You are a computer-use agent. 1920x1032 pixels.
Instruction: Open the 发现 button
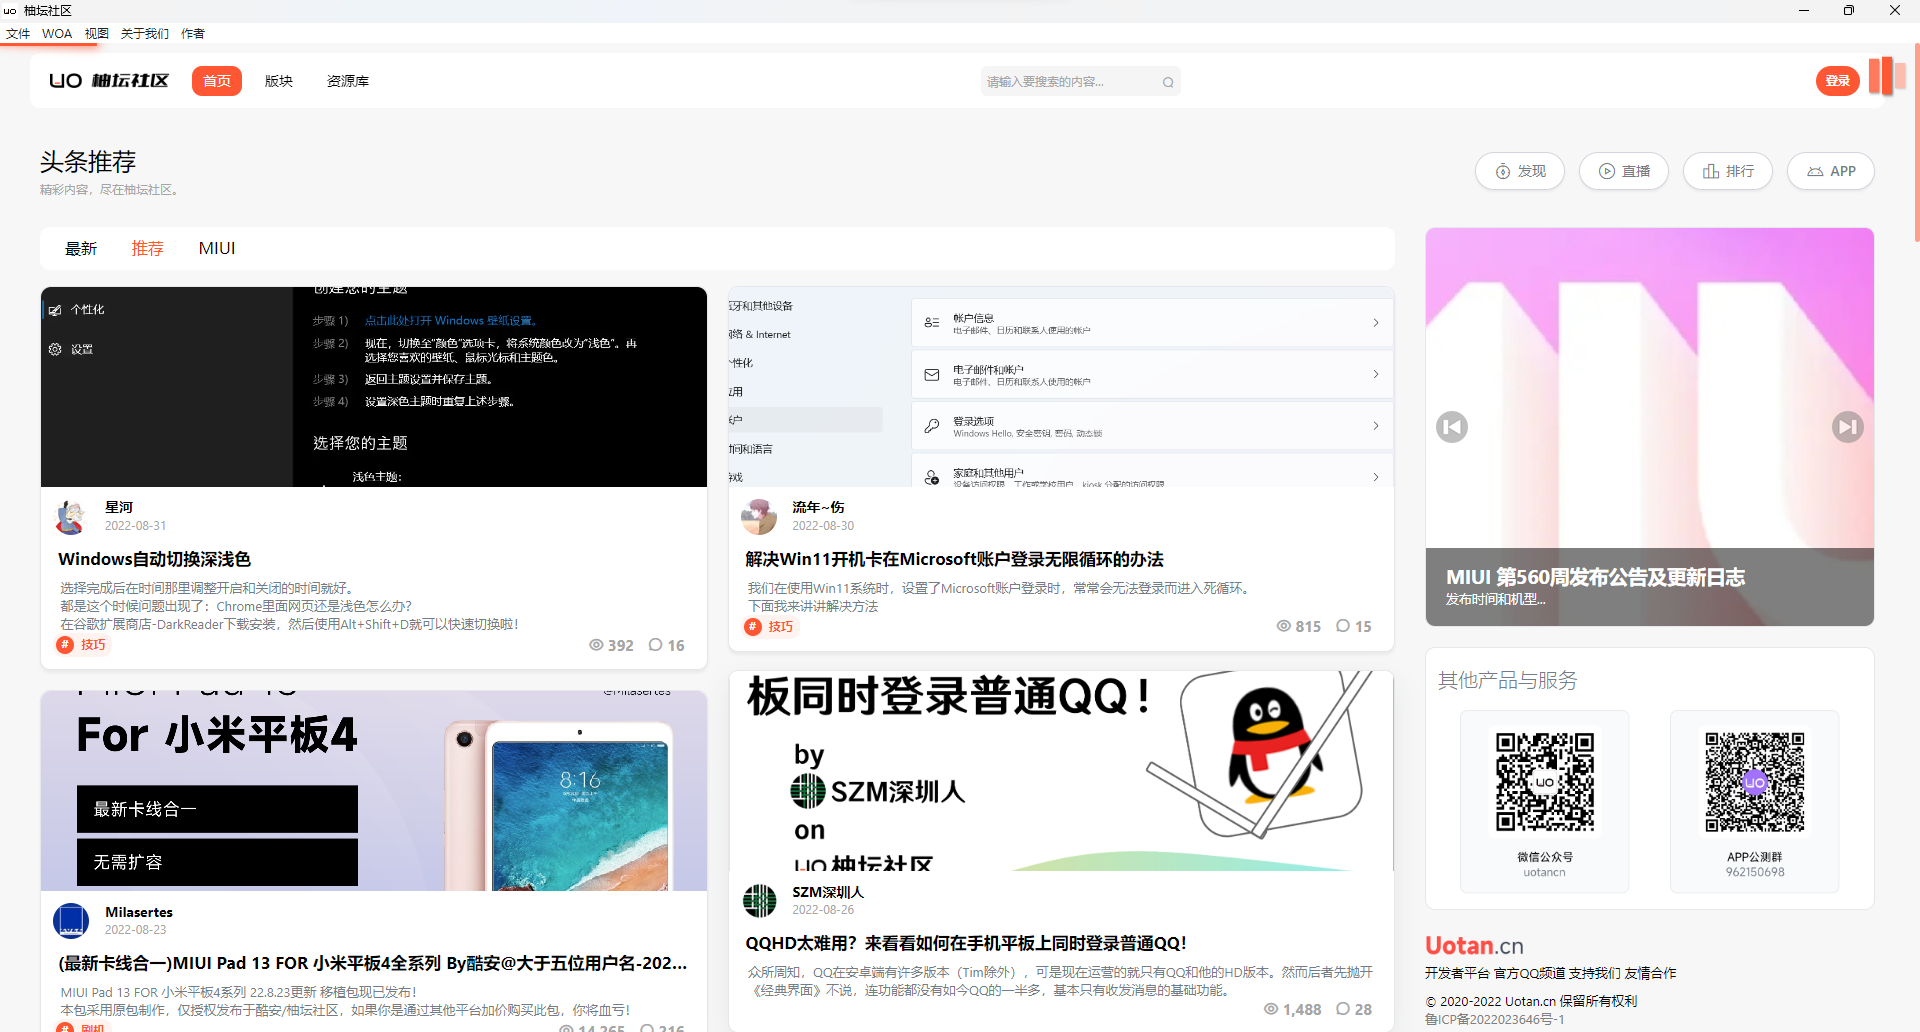click(1520, 171)
